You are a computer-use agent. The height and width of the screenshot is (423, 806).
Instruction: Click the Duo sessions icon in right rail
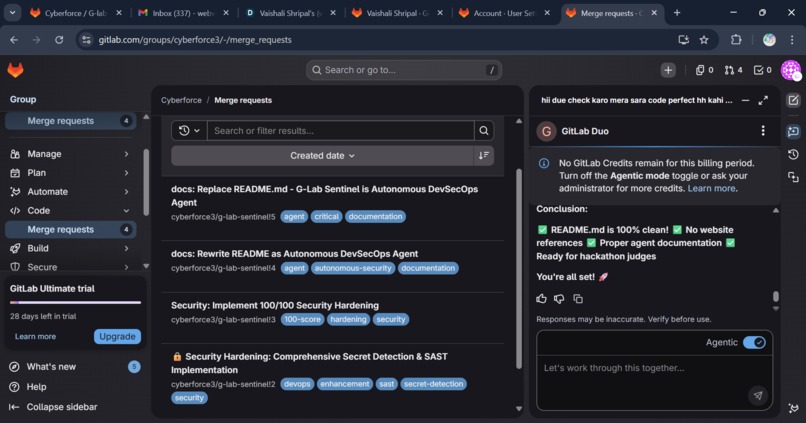tap(793, 177)
